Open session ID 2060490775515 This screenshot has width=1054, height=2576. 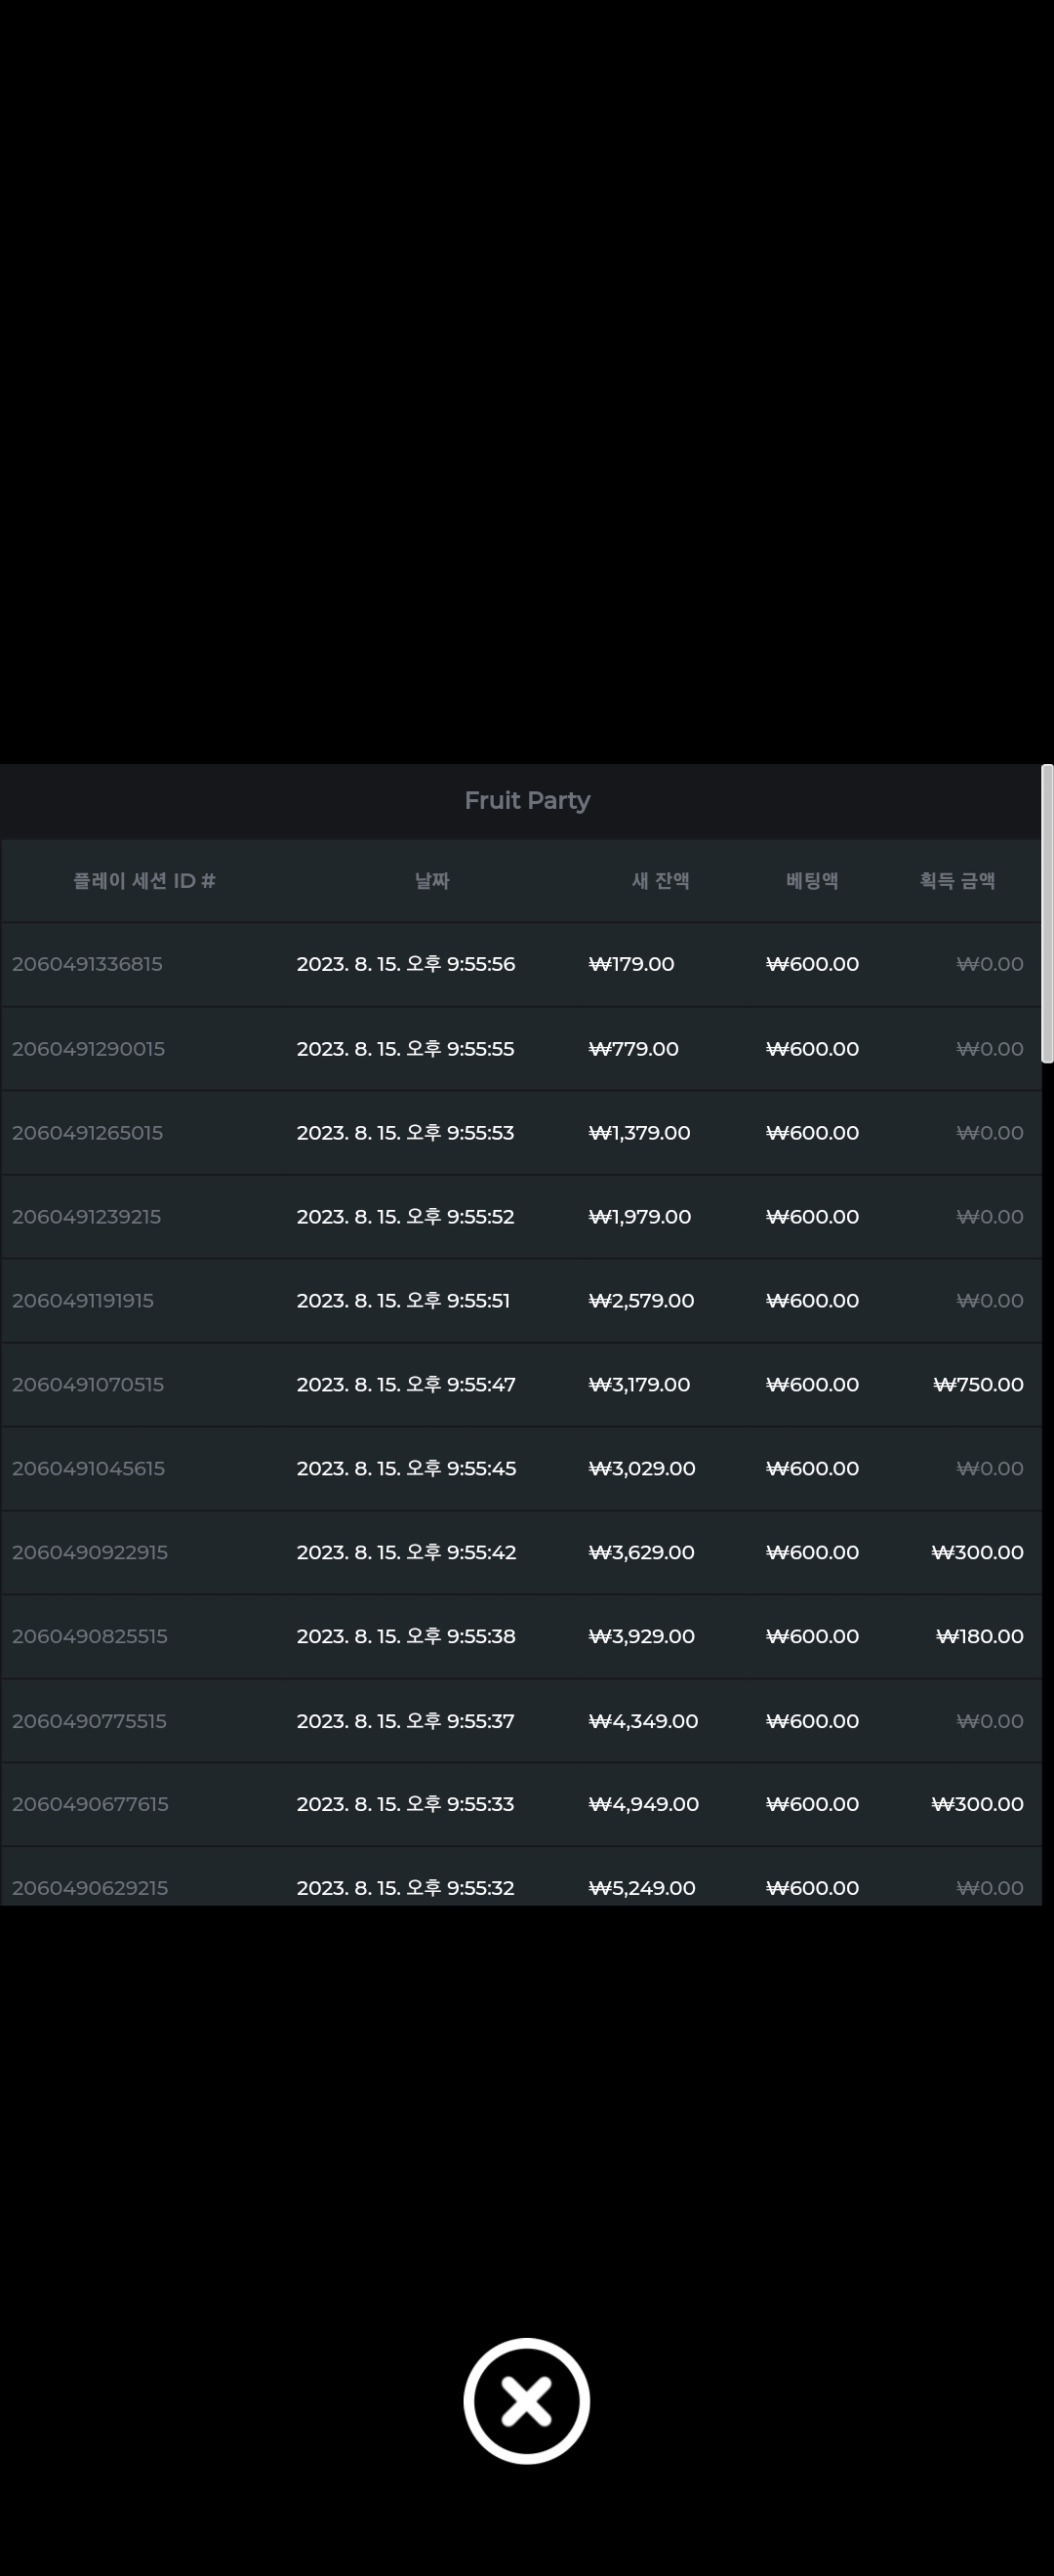tap(89, 1721)
